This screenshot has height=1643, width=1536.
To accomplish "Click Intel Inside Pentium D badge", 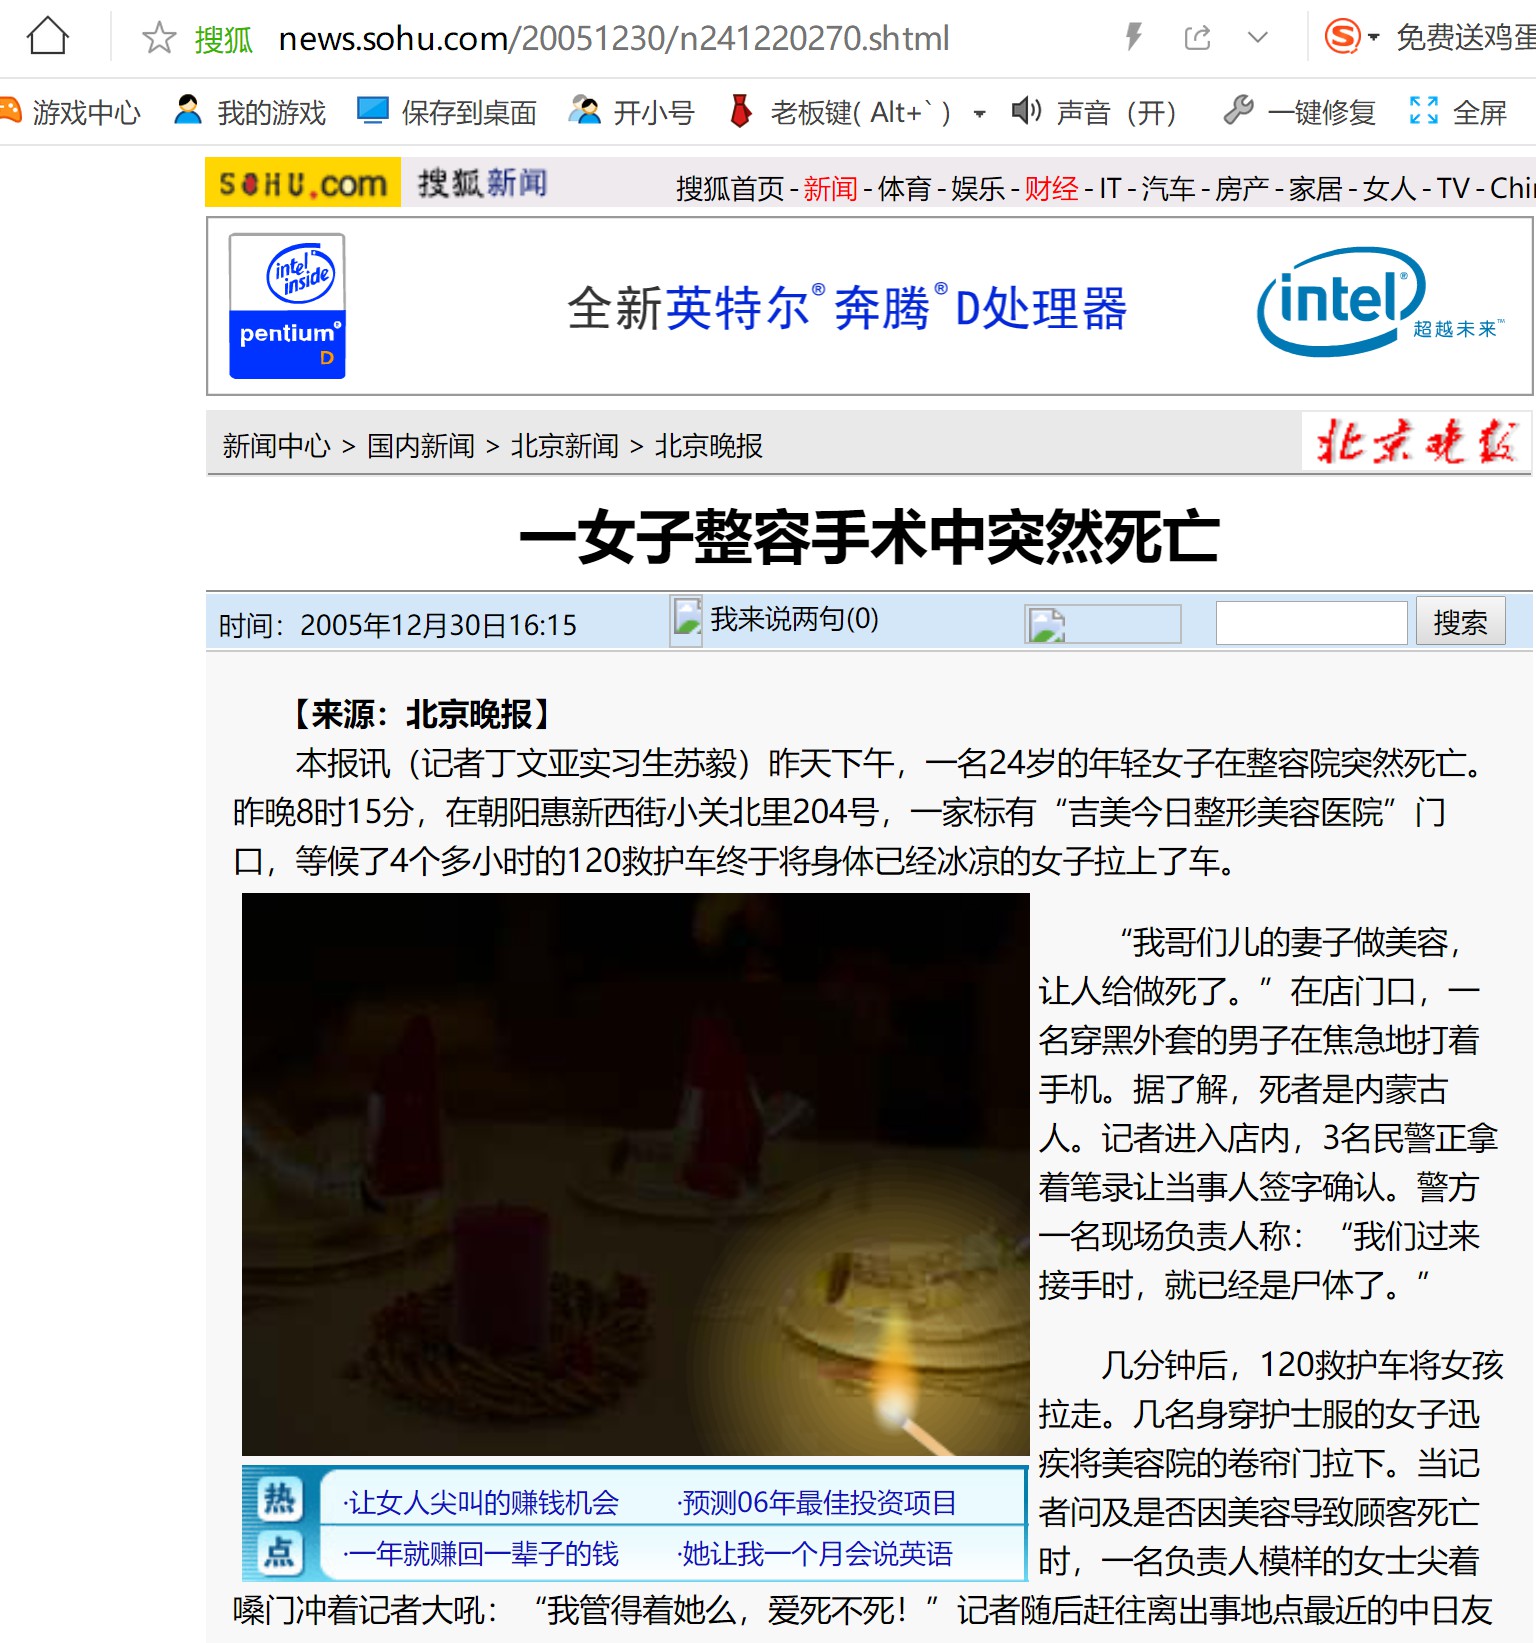I will pyautogui.click(x=287, y=306).
